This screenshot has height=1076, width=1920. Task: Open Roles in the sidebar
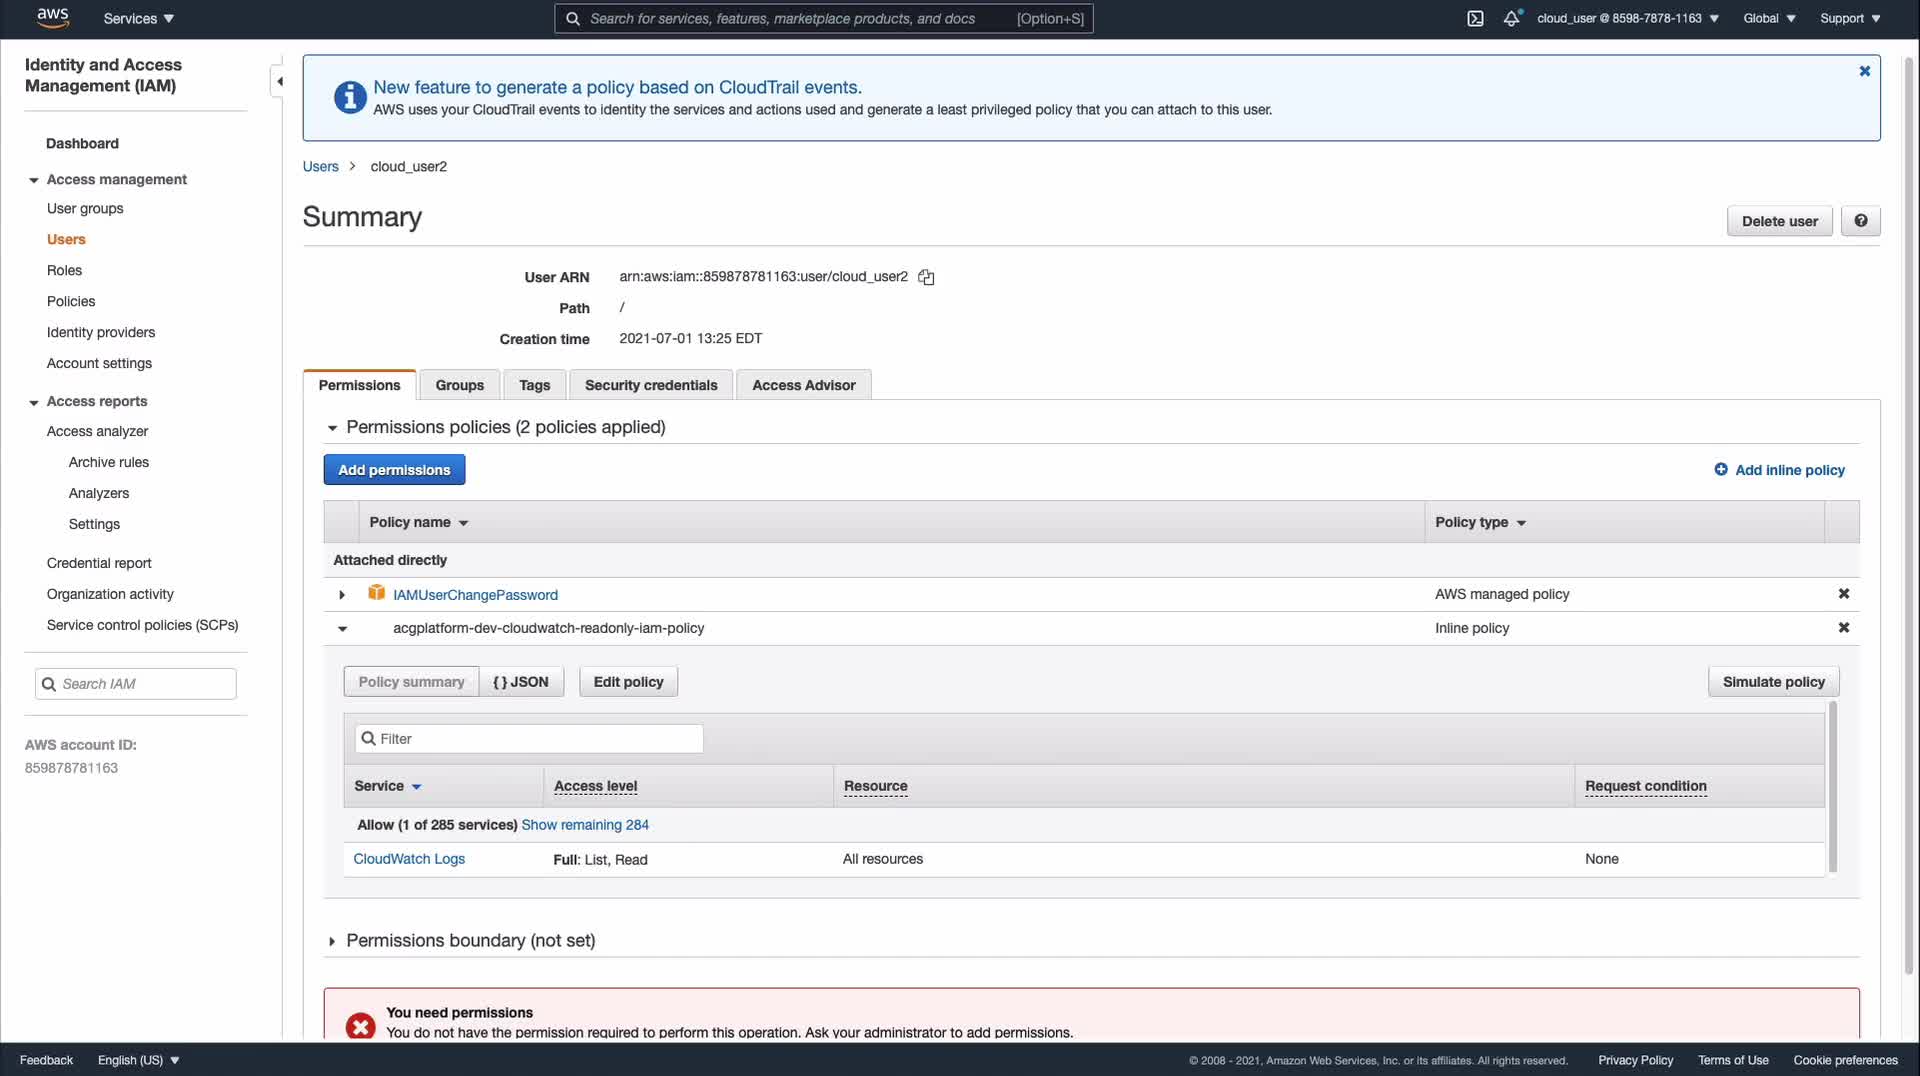pos(64,271)
